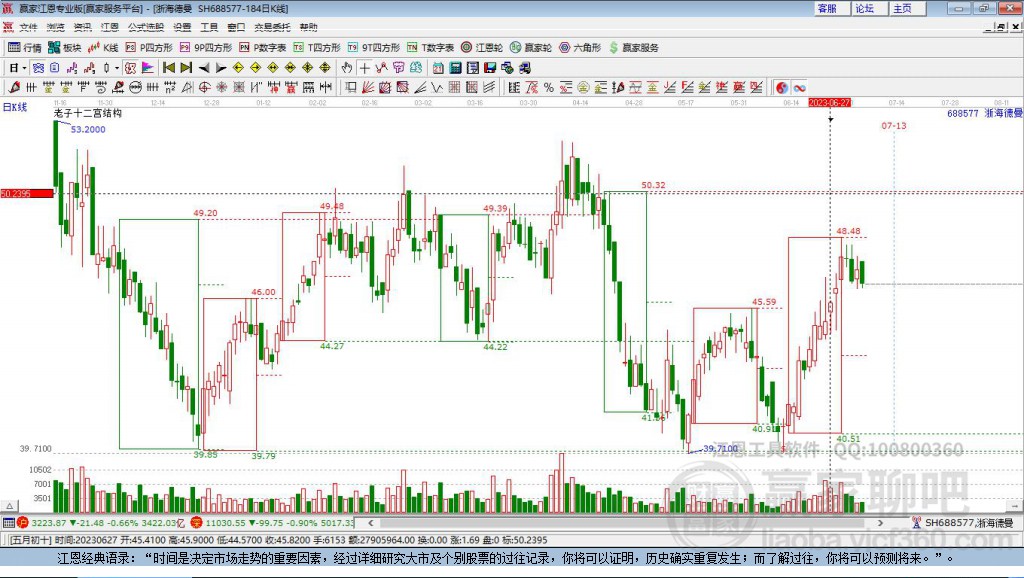Click the 论坛 forum button
This screenshot has width=1024, height=578.
869,8
